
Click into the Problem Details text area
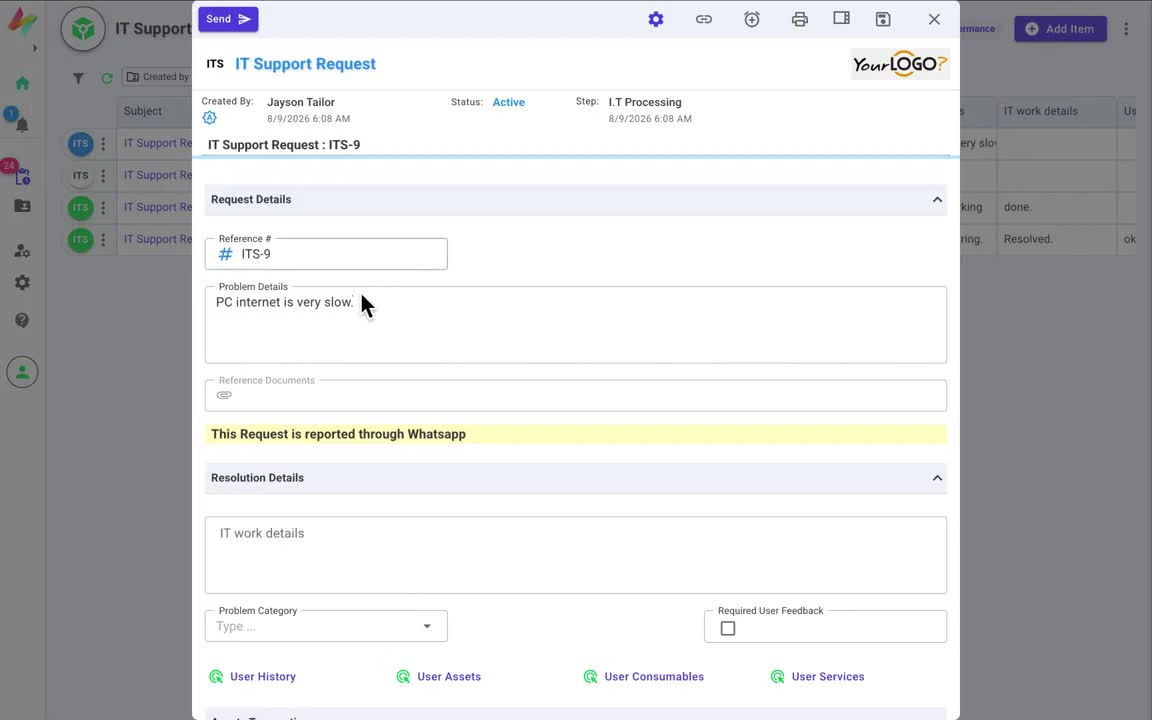point(575,325)
